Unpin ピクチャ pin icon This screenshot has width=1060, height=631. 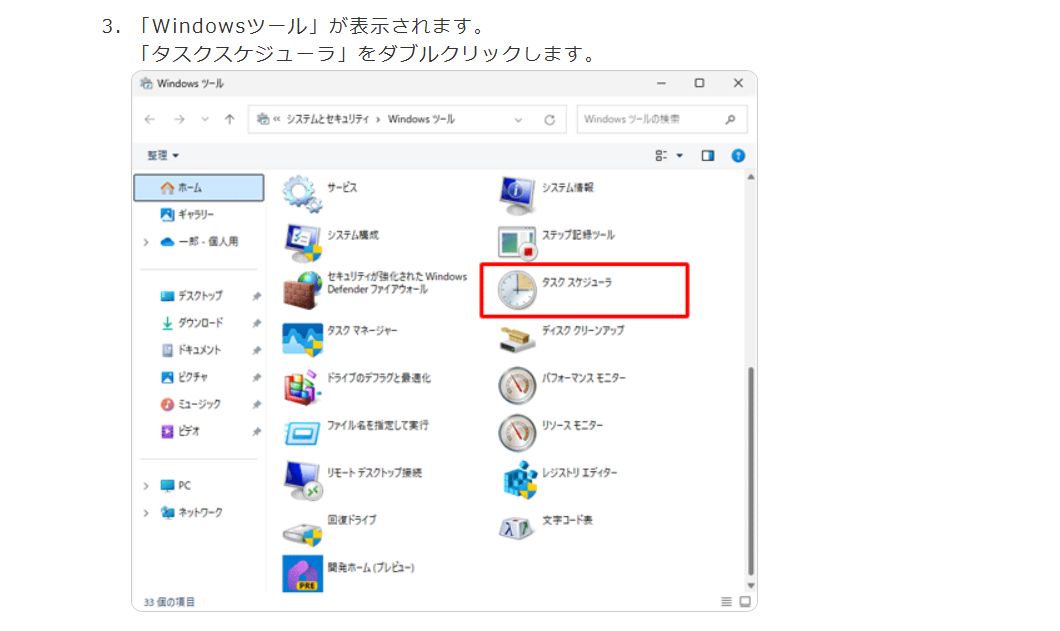click(x=256, y=377)
